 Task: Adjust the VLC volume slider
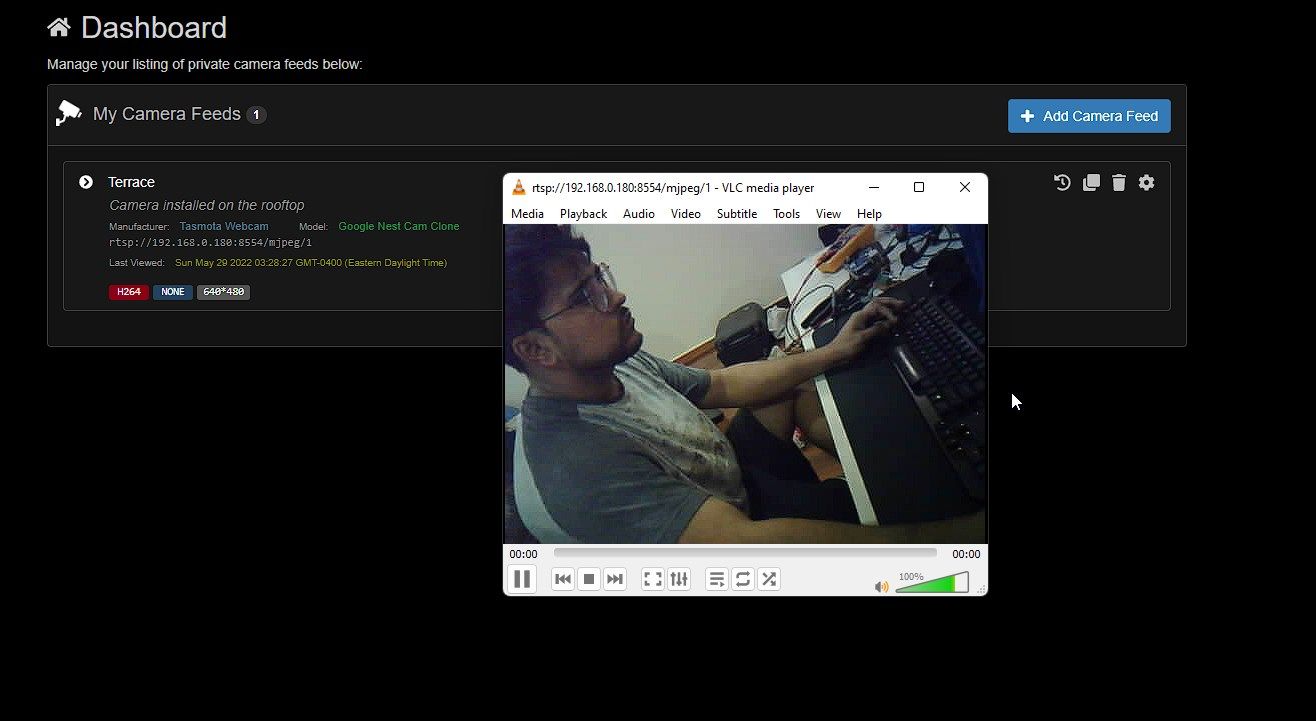pyautogui.click(x=931, y=584)
